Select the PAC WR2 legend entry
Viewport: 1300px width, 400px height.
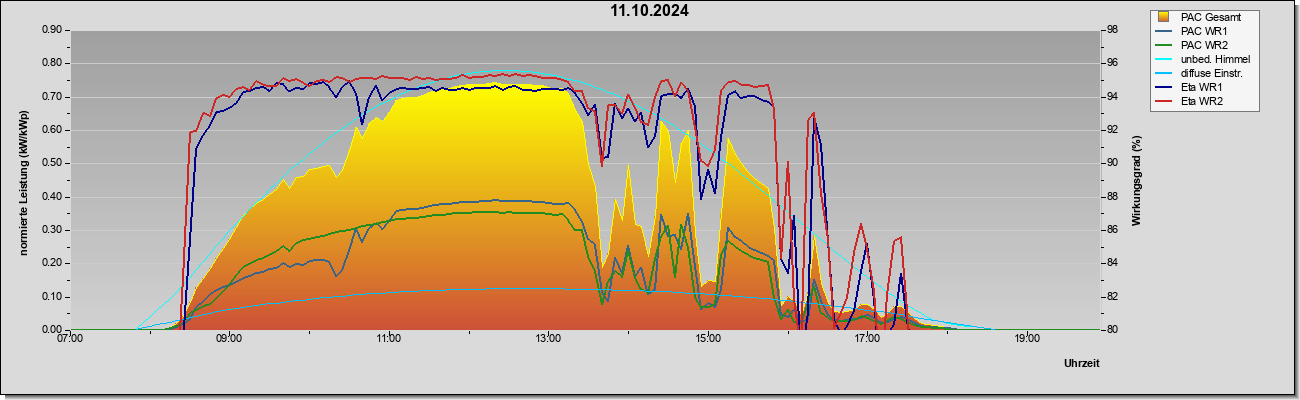pyautogui.click(x=1203, y=45)
